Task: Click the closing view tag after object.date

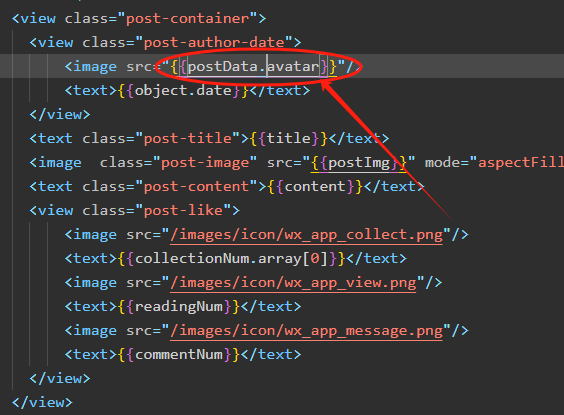Action: pyautogui.click(x=60, y=115)
